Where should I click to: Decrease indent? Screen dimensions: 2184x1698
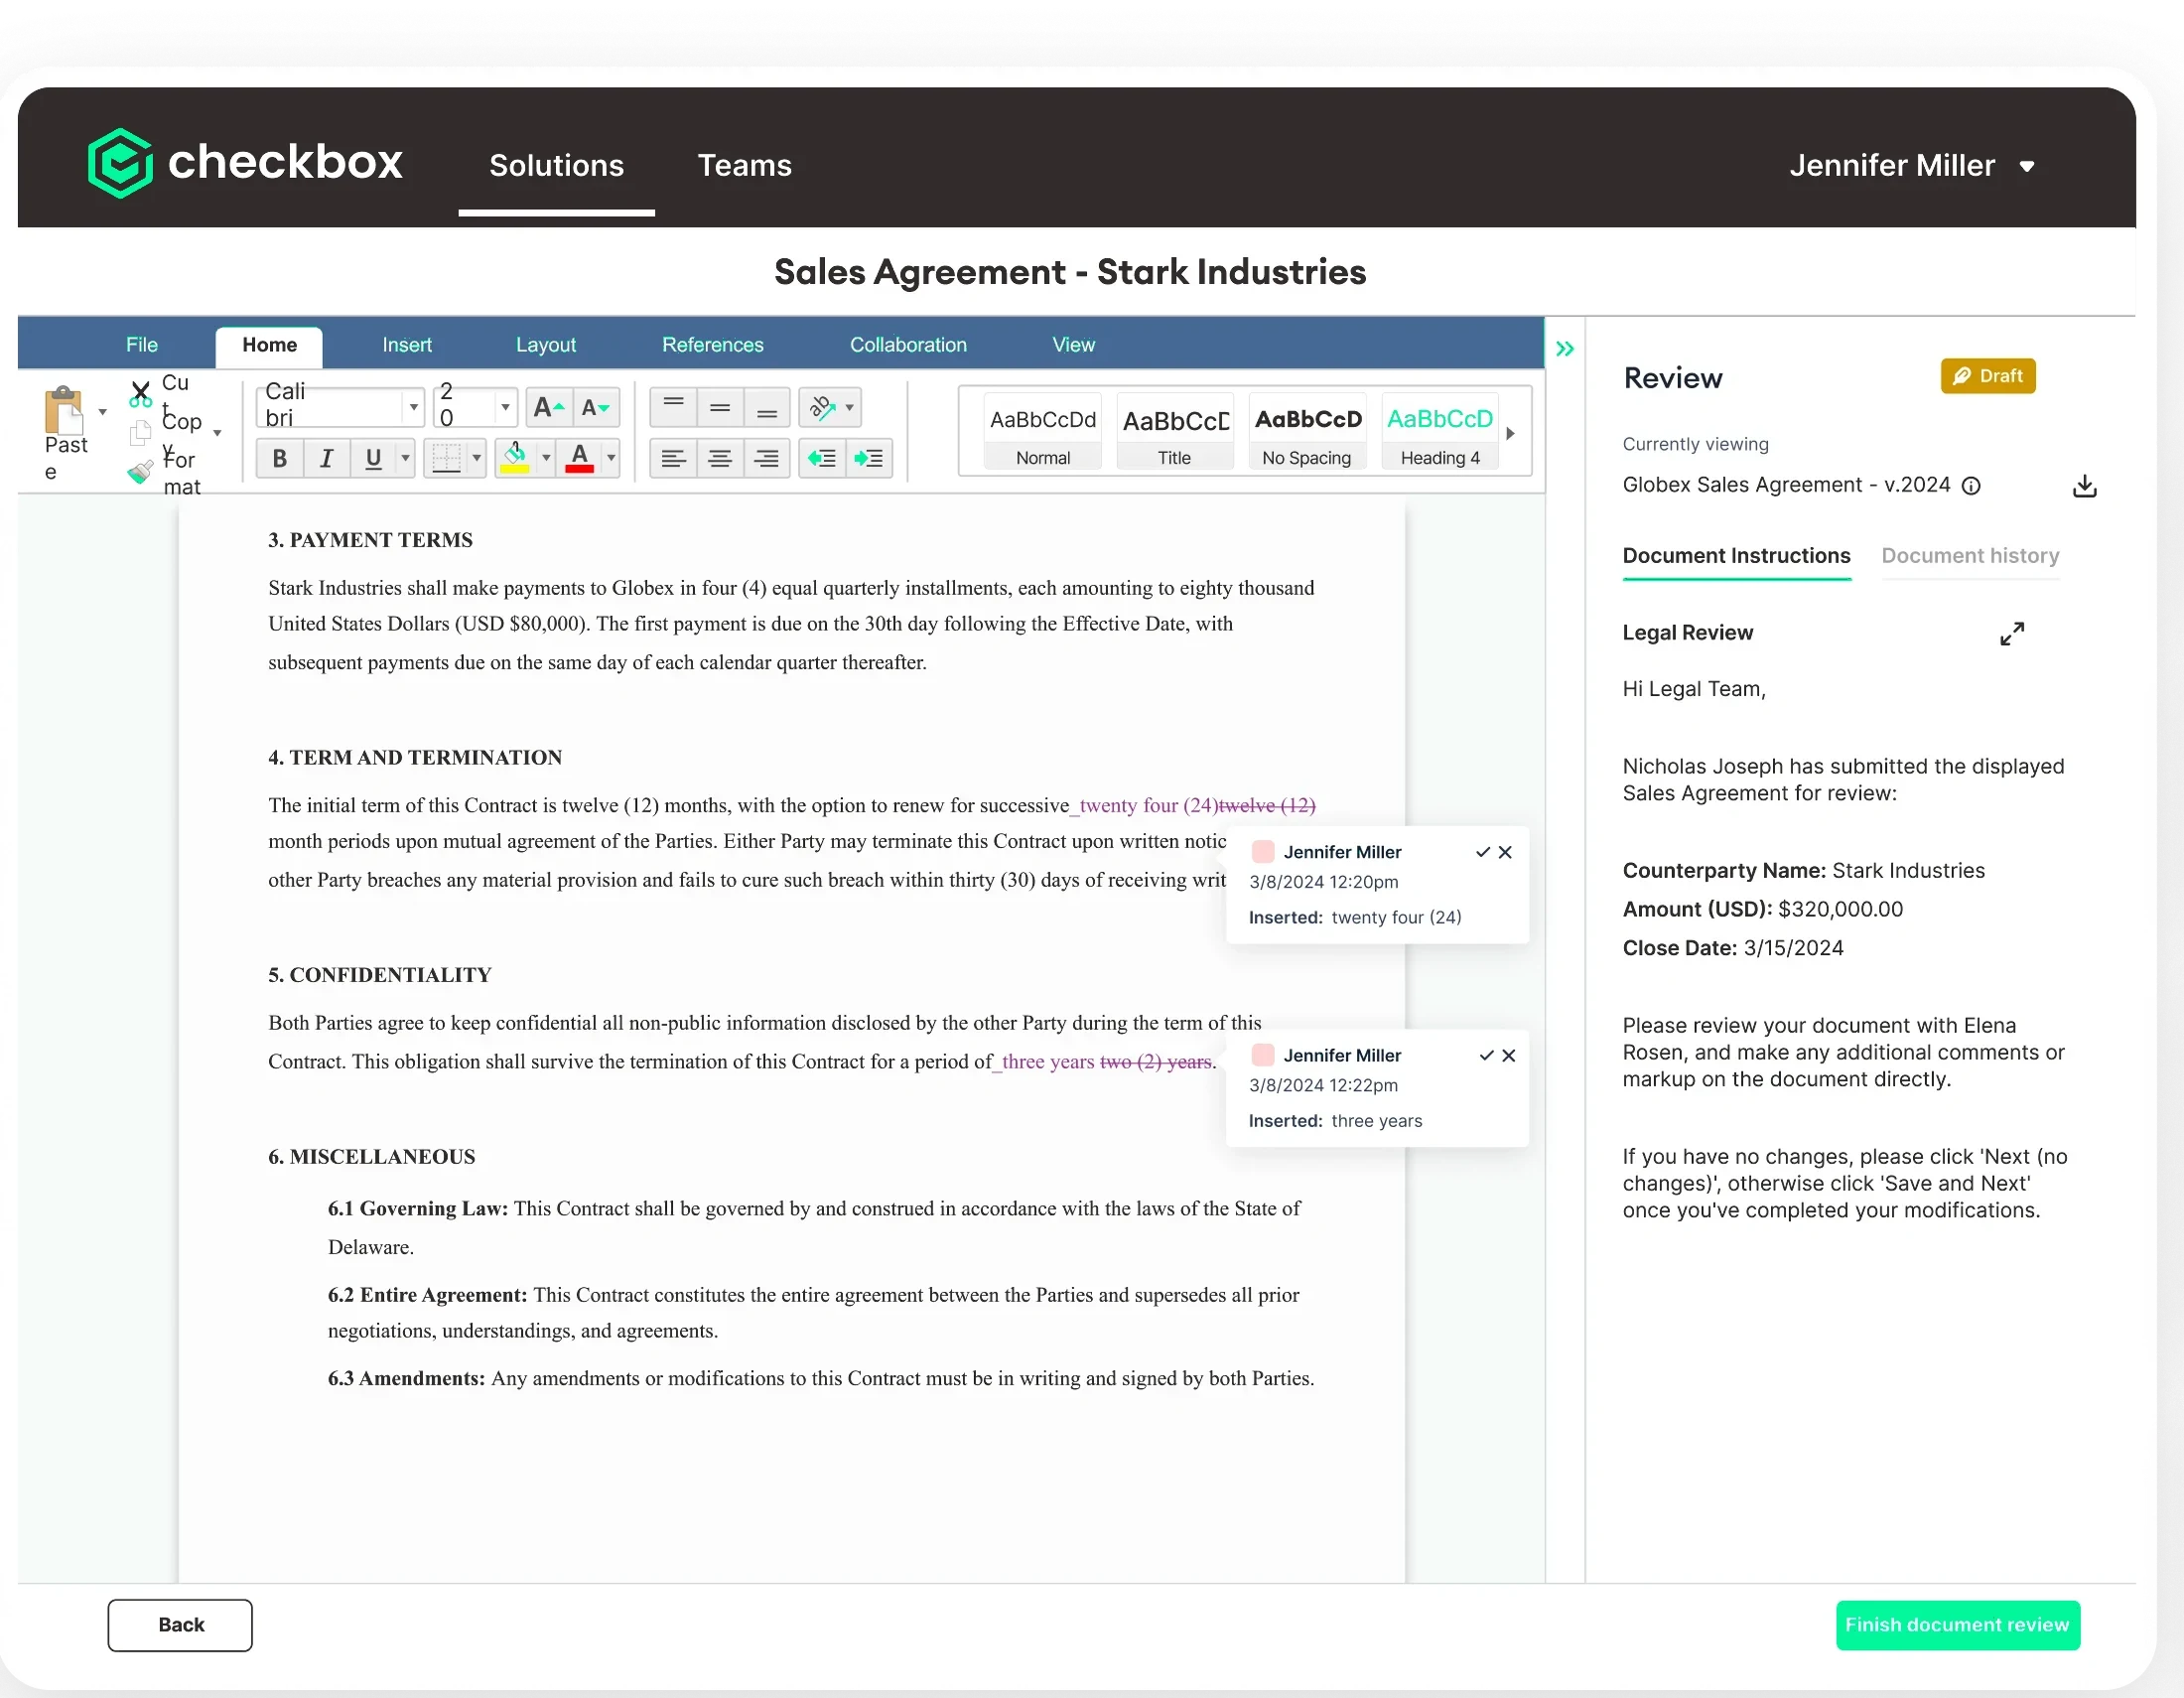tap(822, 459)
